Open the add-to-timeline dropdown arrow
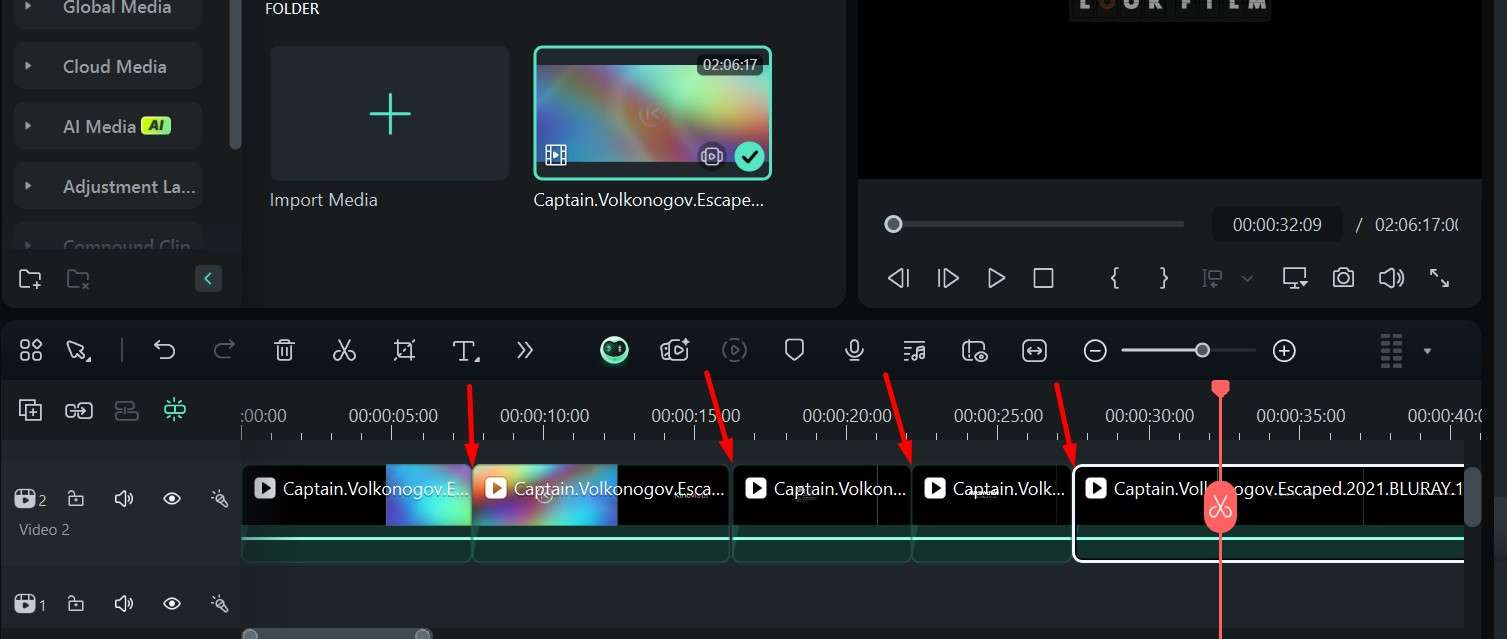1507x639 pixels. [1247, 279]
